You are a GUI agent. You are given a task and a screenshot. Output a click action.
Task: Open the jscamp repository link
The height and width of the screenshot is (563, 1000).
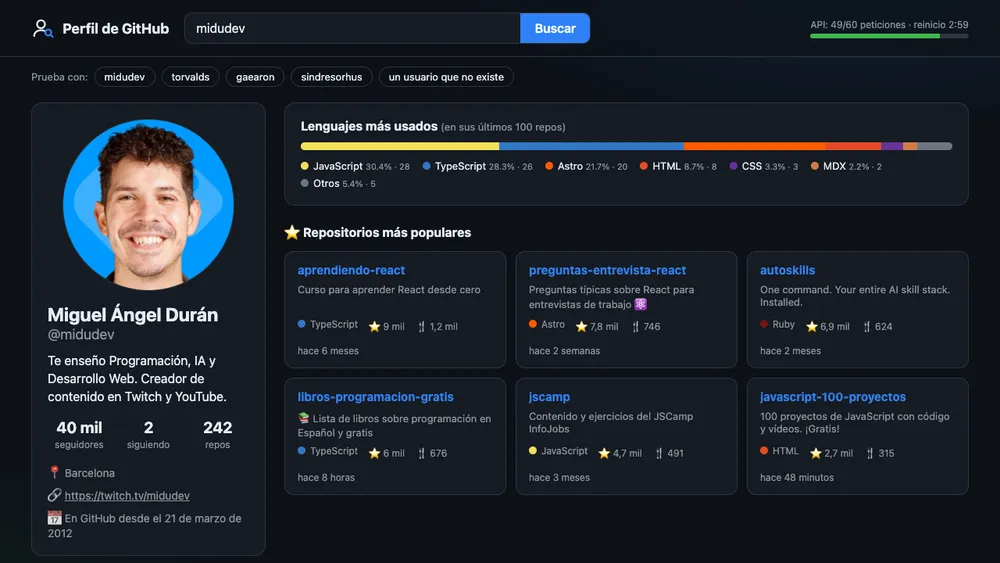(x=549, y=397)
